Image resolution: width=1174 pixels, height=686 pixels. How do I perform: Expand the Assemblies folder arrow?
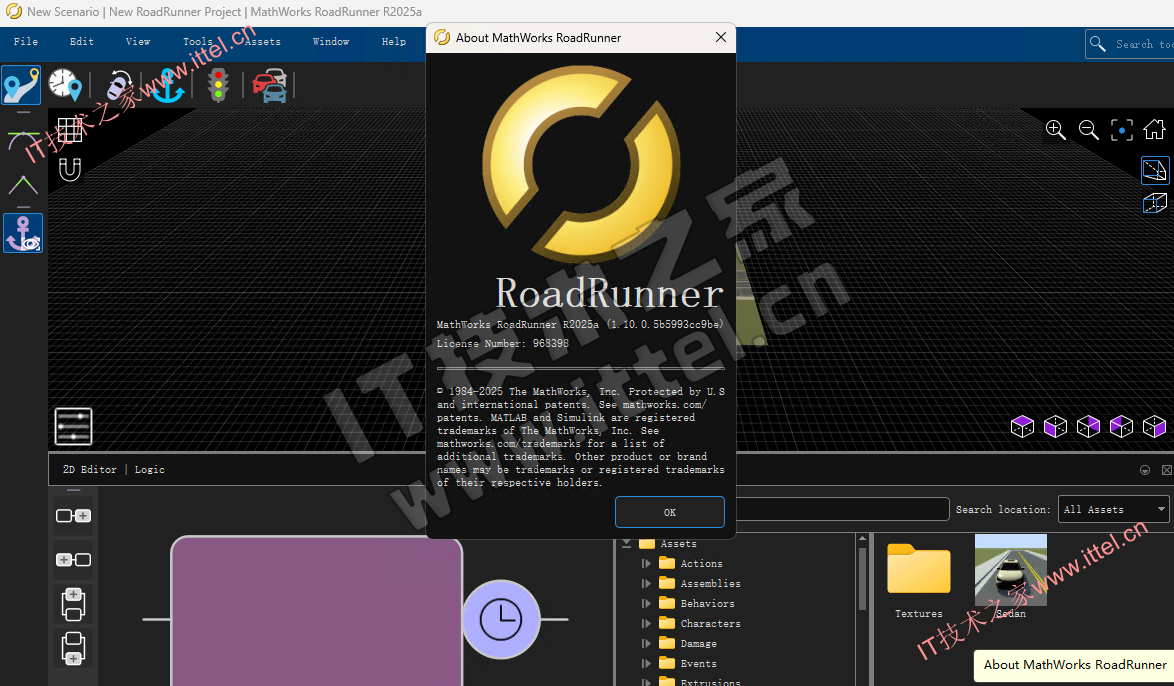tap(646, 583)
